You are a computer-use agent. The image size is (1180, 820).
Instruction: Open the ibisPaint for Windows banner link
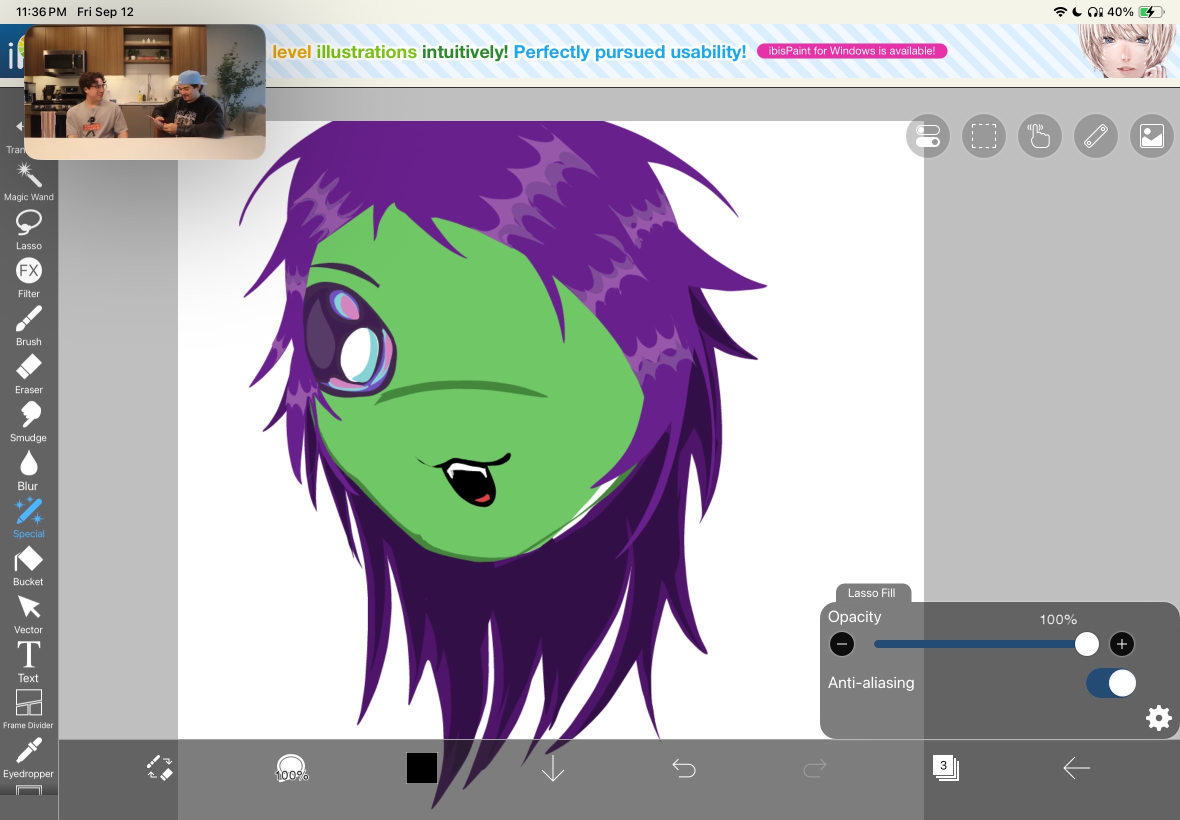point(852,51)
